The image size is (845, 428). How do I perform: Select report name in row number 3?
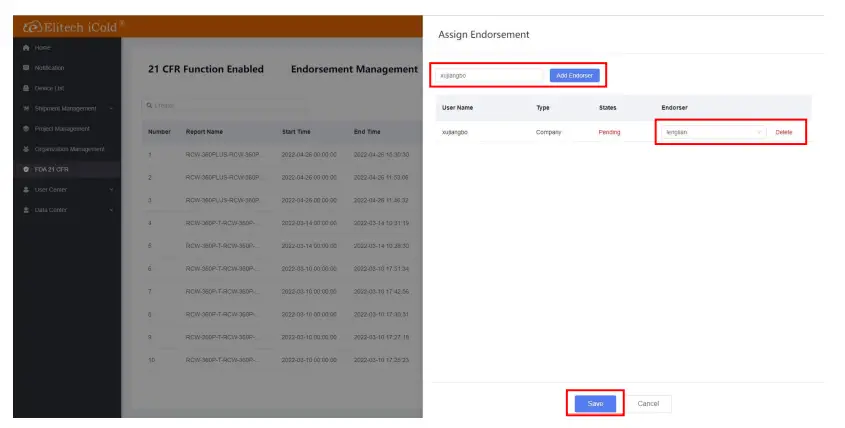223,200
